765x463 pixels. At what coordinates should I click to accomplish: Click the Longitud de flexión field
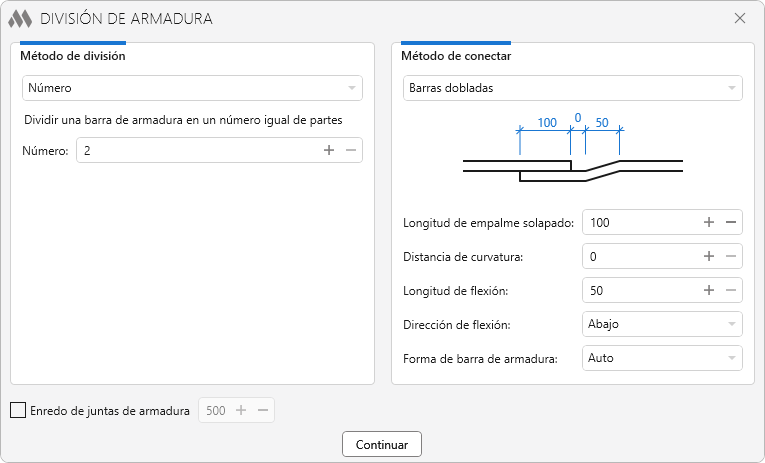pyautogui.click(x=642, y=290)
